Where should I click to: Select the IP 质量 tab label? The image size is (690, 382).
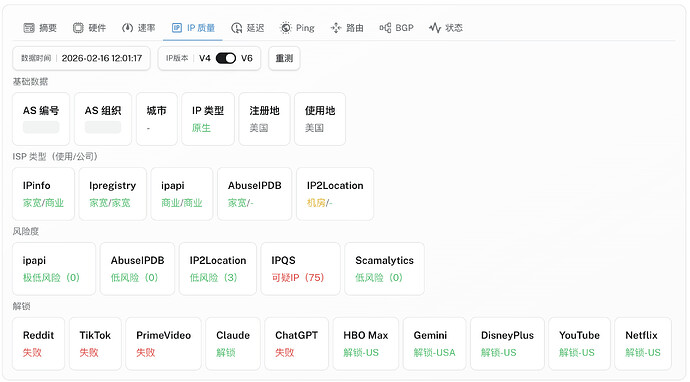point(201,28)
